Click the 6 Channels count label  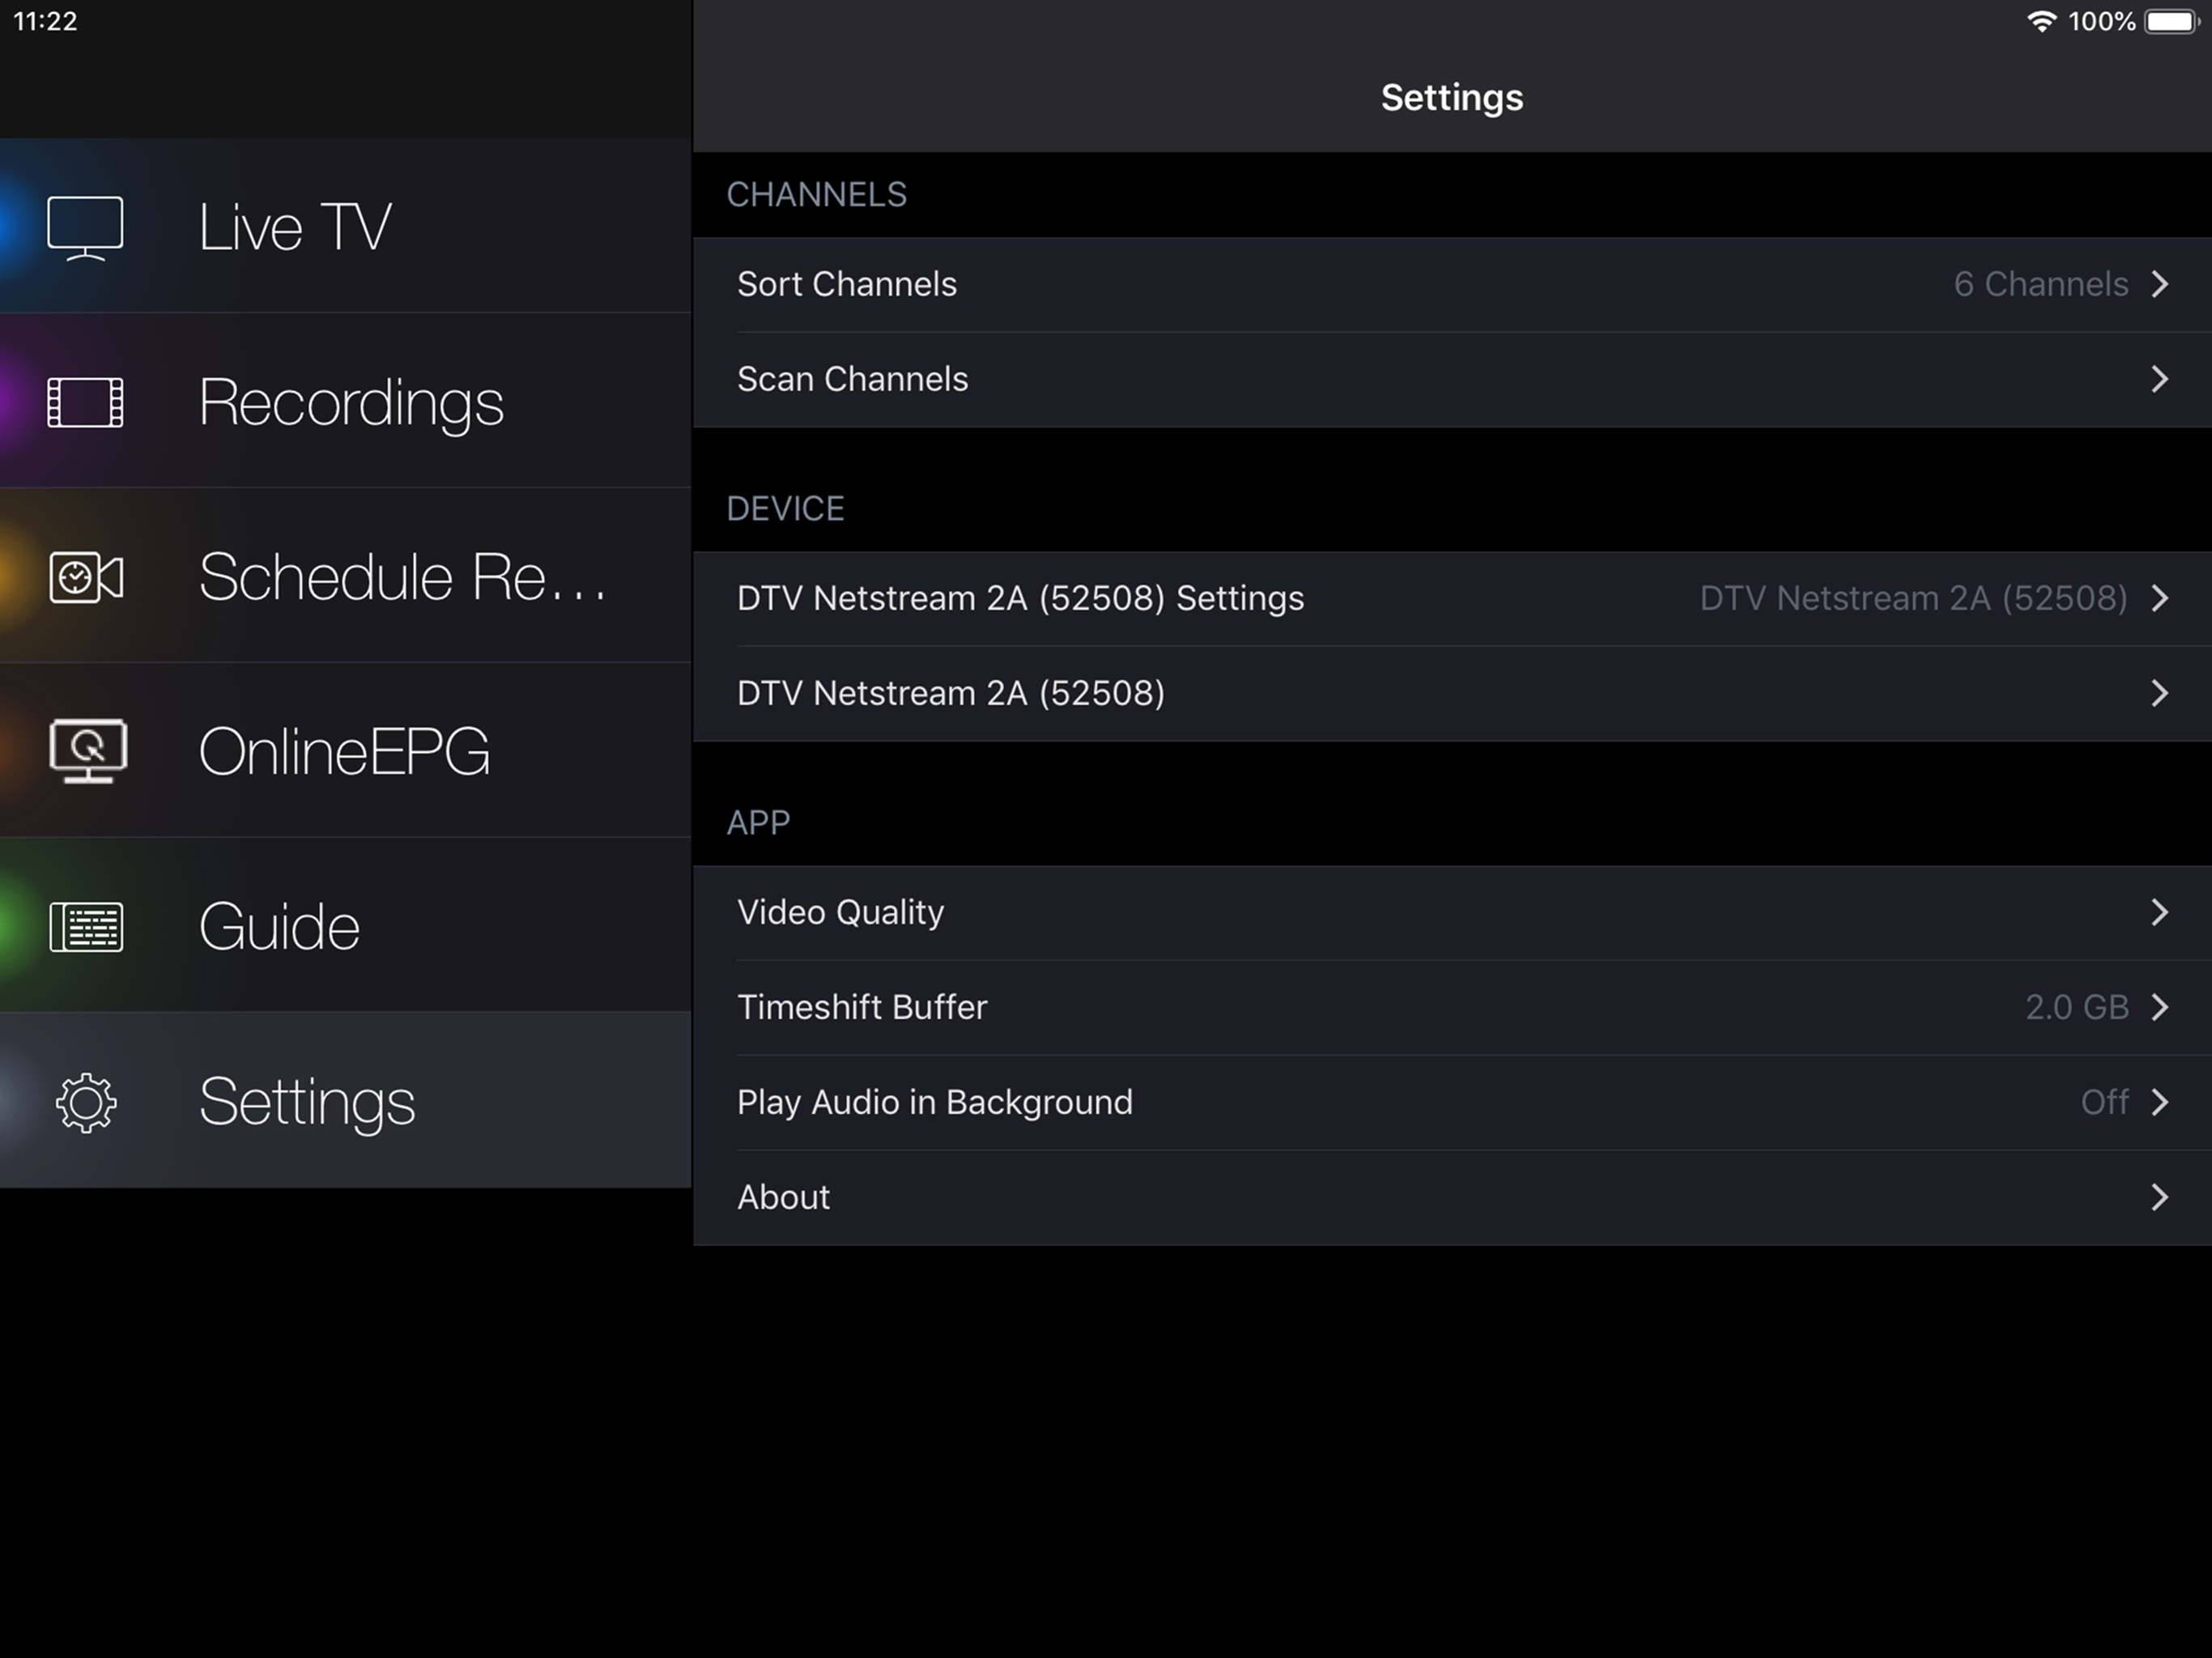point(2040,284)
